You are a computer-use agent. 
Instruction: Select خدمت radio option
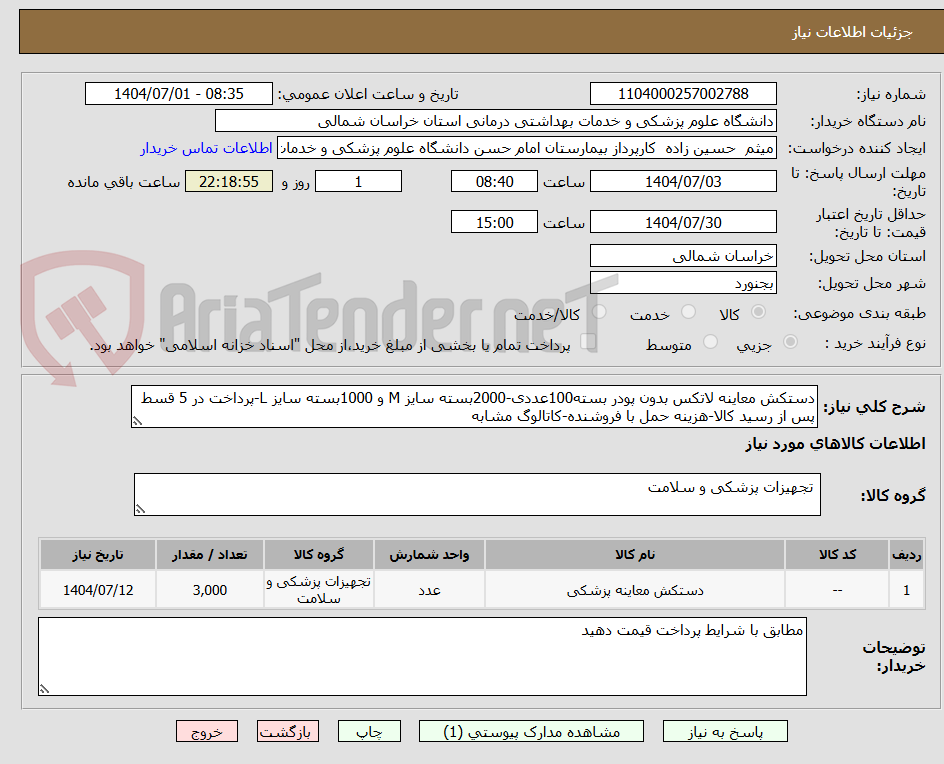pos(689,310)
